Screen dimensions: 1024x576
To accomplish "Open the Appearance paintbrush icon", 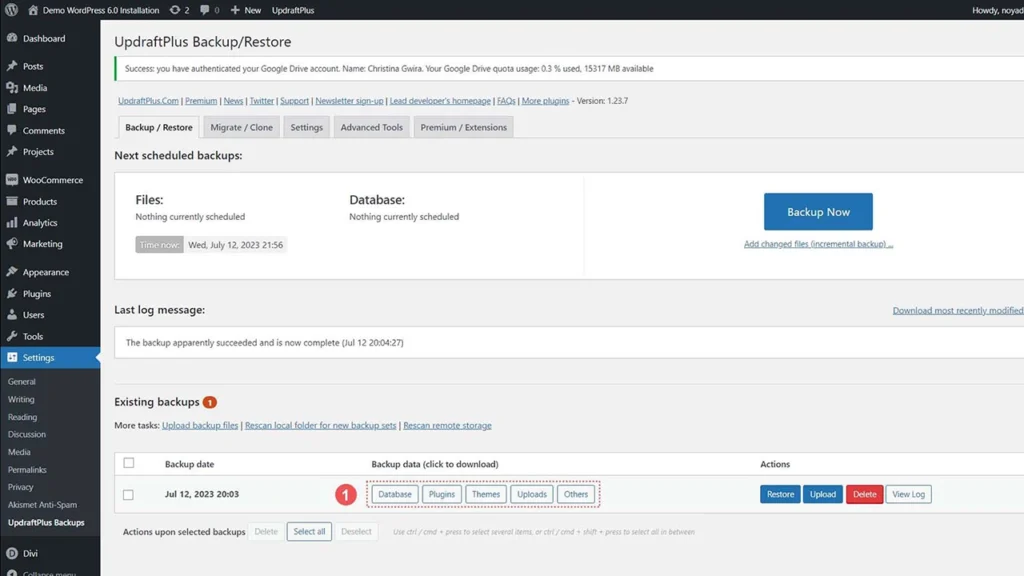I will pos(14,271).
